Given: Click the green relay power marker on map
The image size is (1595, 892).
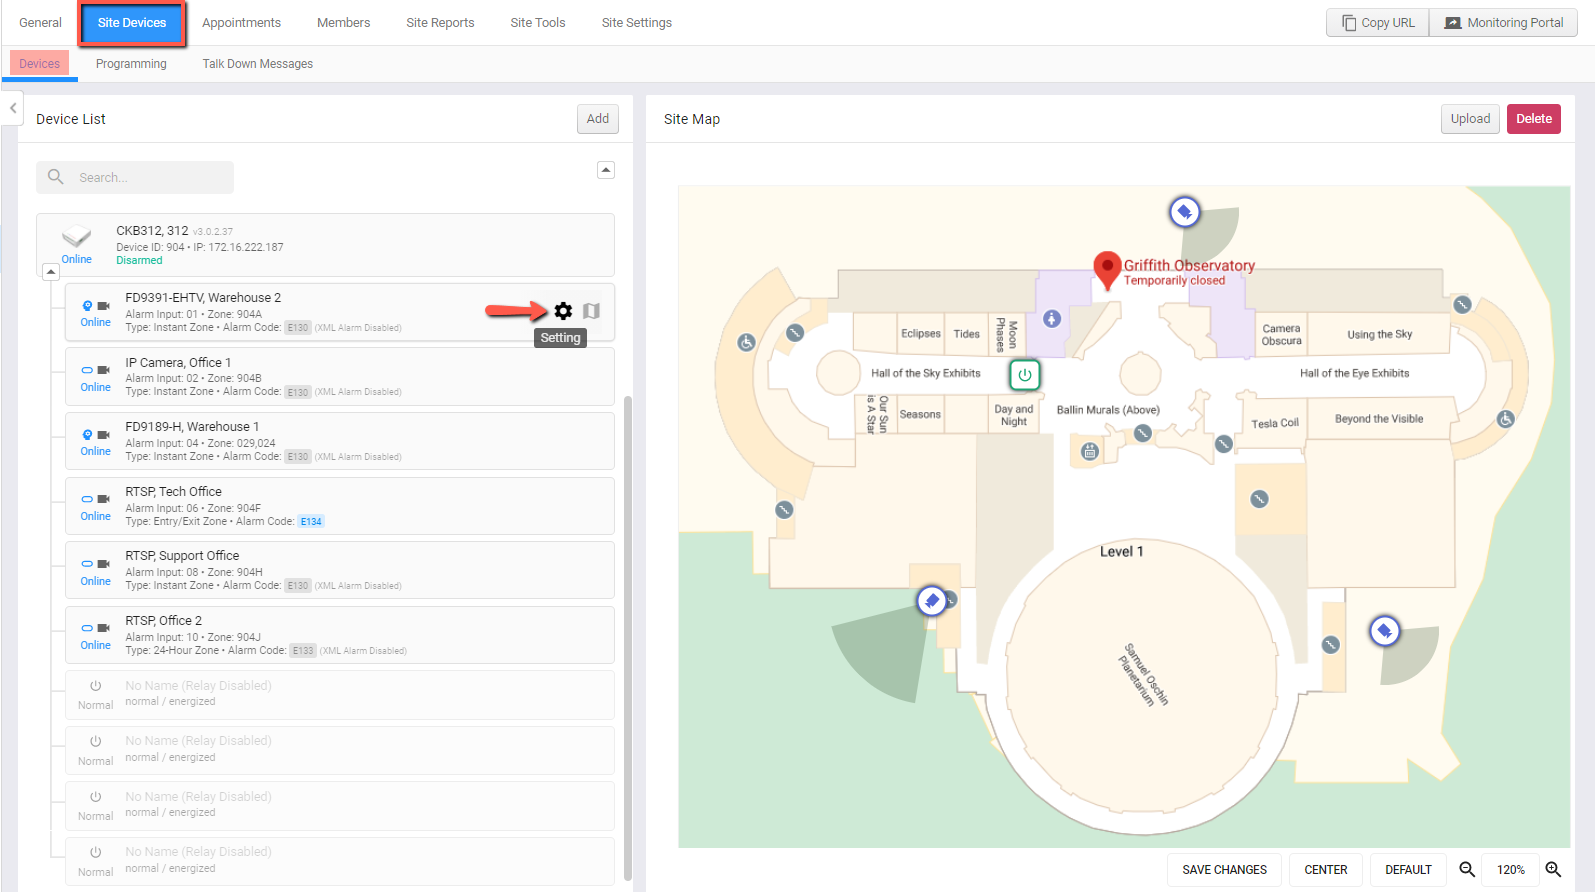Looking at the screenshot, I should point(1025,375).
